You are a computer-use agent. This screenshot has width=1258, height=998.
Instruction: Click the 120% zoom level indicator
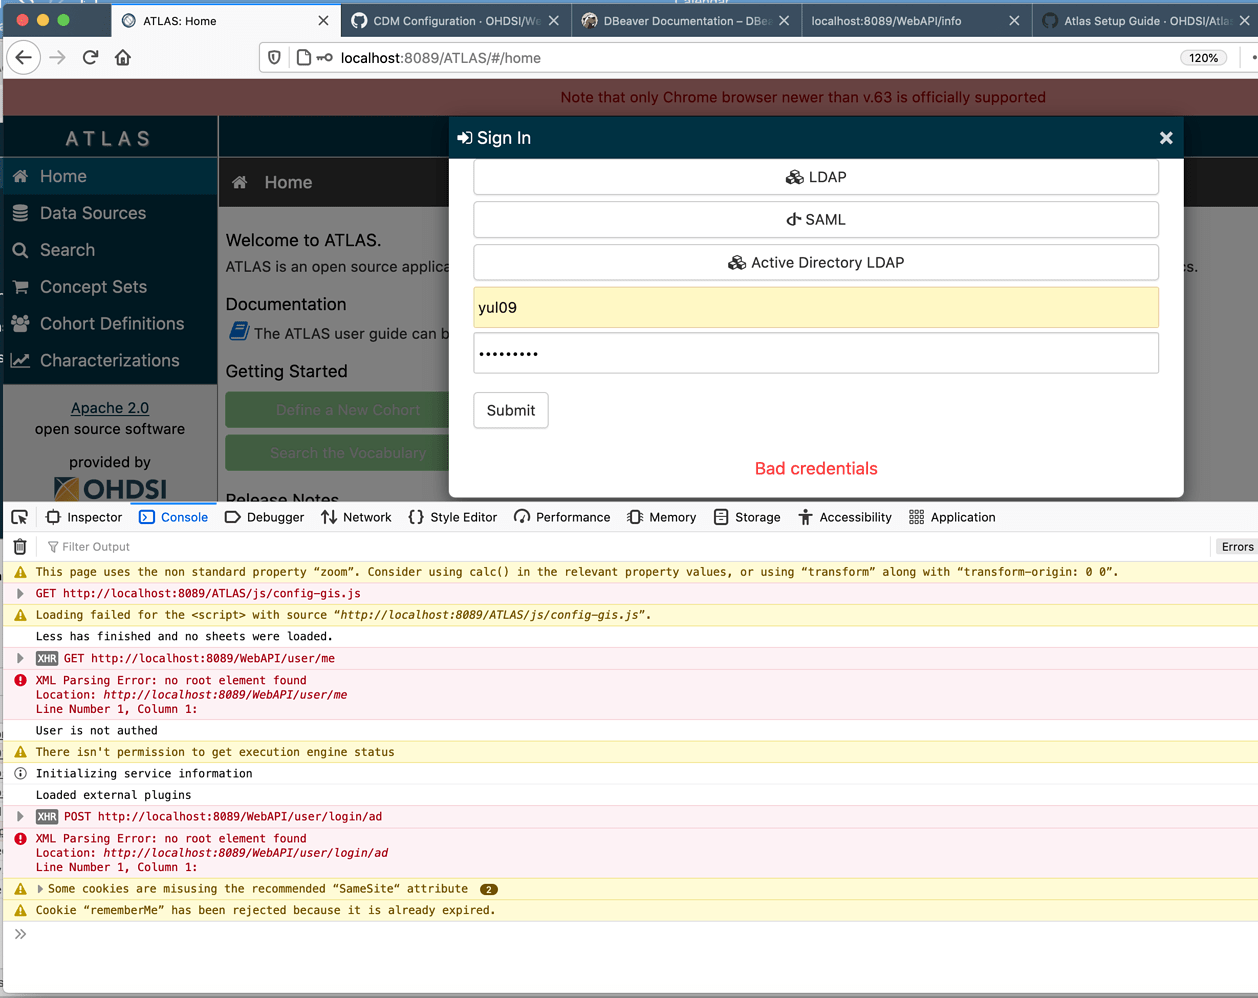1203,58
